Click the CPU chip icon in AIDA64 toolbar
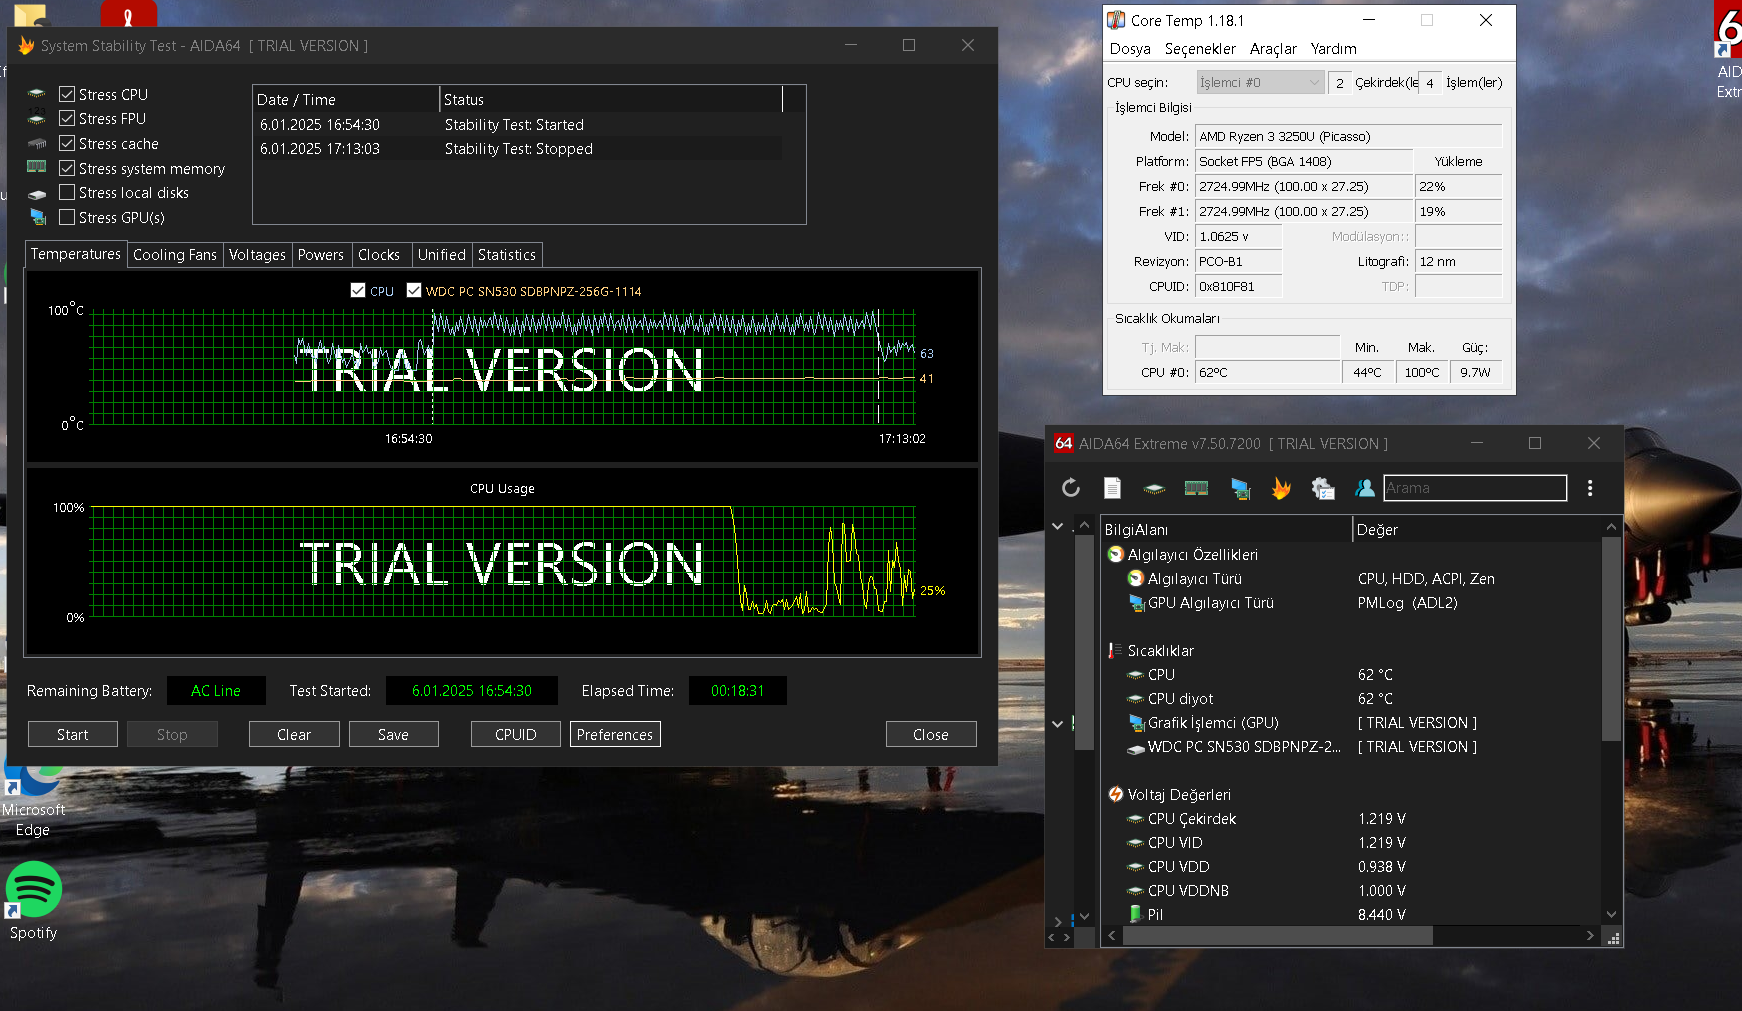The height and width of the screenshot is (1011, 1742). (1154, 488)
